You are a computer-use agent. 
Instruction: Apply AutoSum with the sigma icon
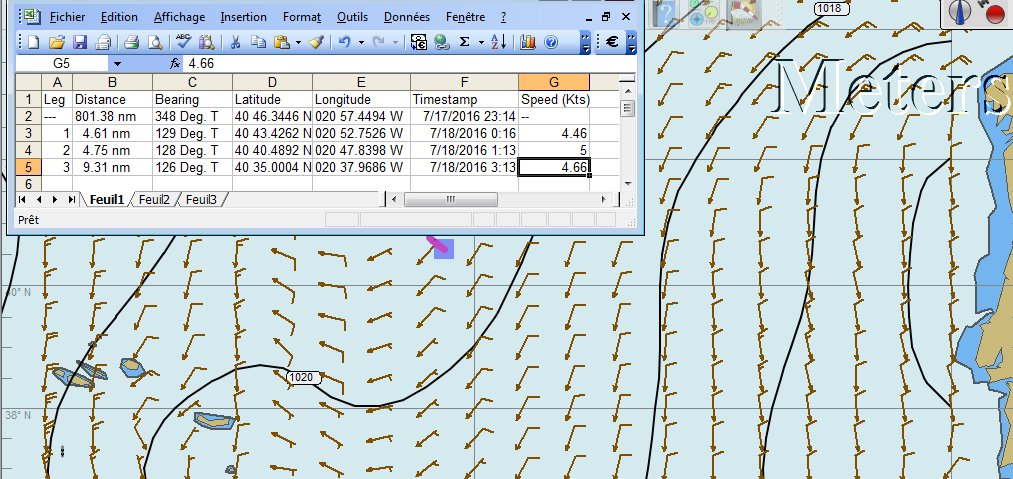464,43
